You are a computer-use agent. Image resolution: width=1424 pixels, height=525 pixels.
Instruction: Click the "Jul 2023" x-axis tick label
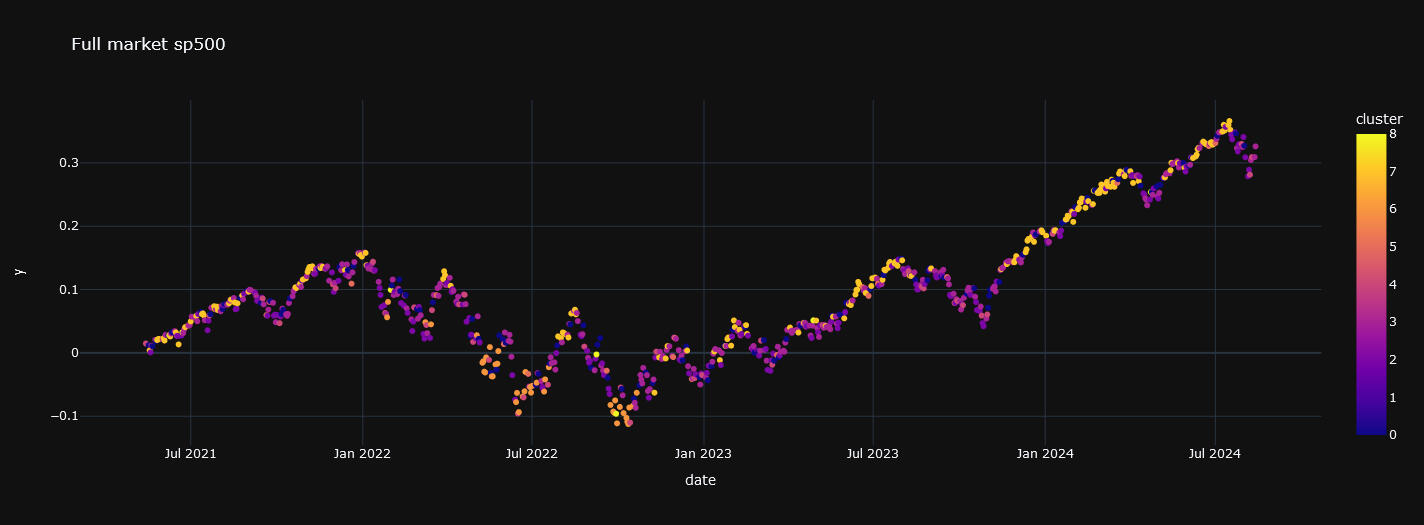tap(873, 454)
